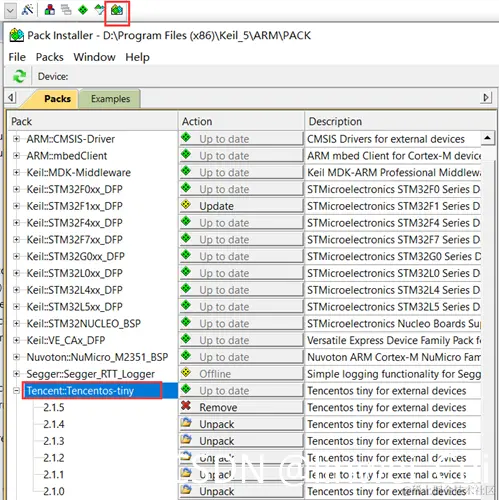
Task: Click Unpack for version 2.1.0
Action: (241, 491)
